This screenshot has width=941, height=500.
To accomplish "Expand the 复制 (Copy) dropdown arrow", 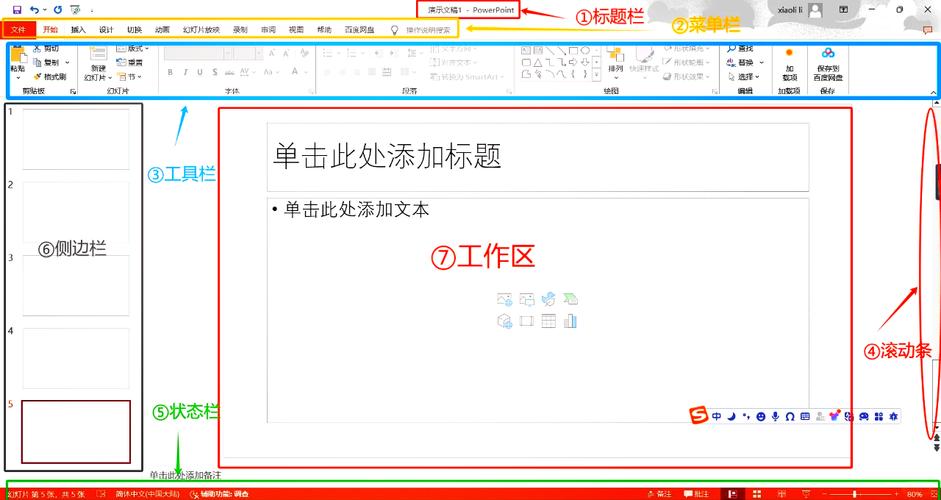I will (x=67, y=62).
